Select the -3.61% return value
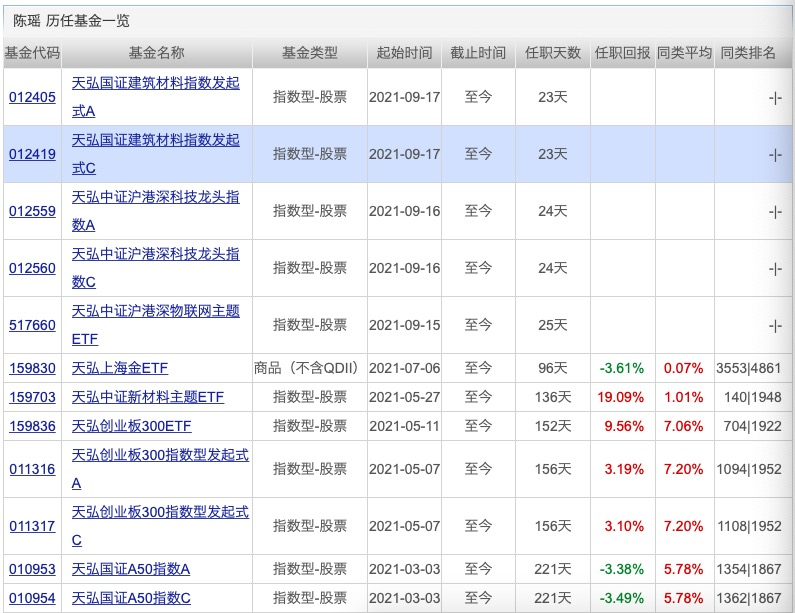This screenshot has width=795, height=613. click(x=622, y=368)
